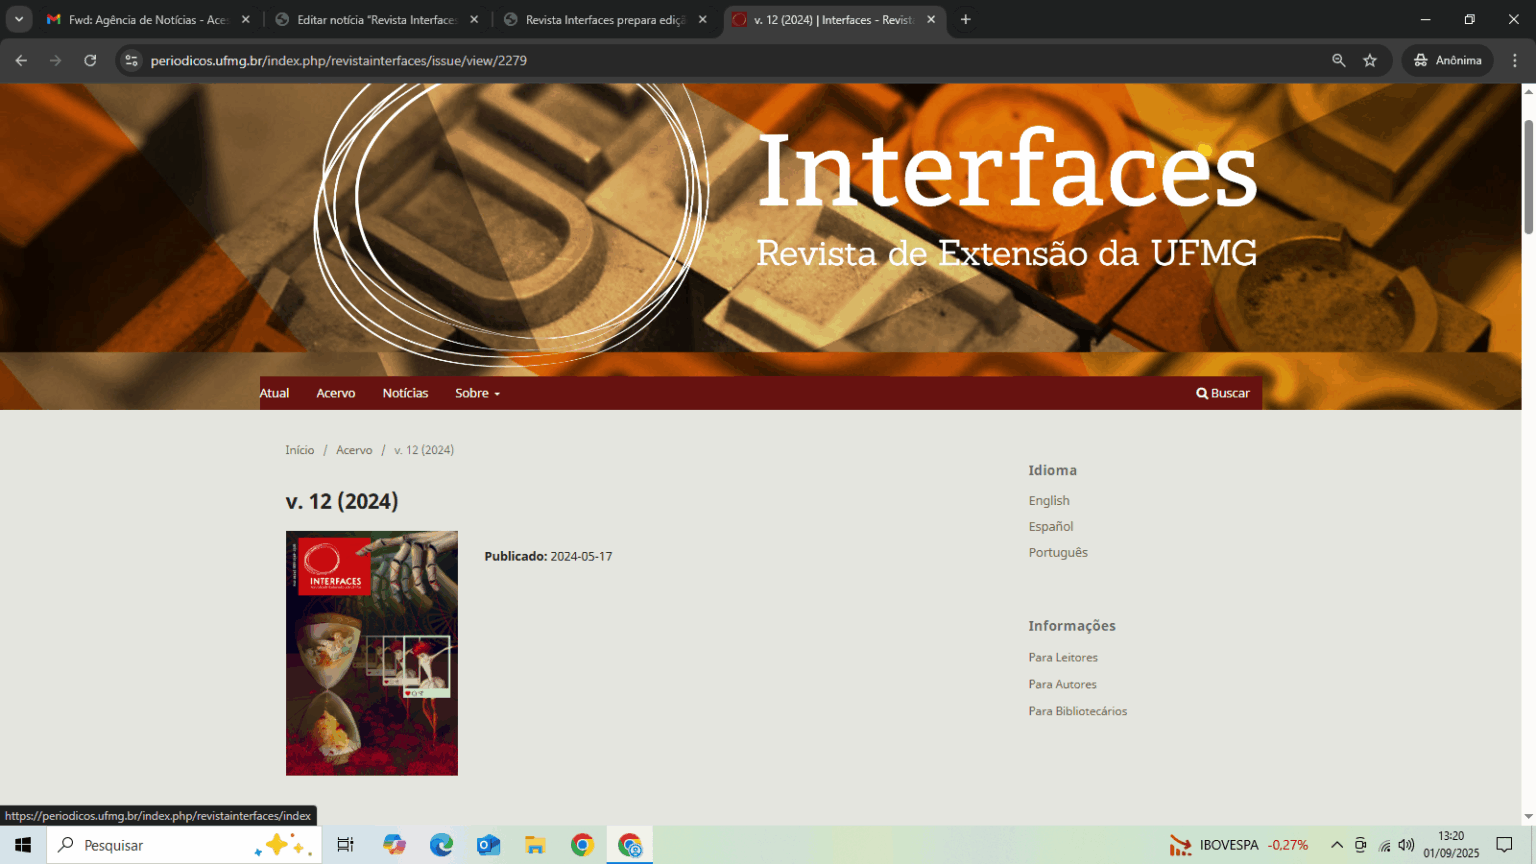This screenshot has width=1536, height=864.
Task: Click the Buscar search button
Action: [x=1223, y=393]
